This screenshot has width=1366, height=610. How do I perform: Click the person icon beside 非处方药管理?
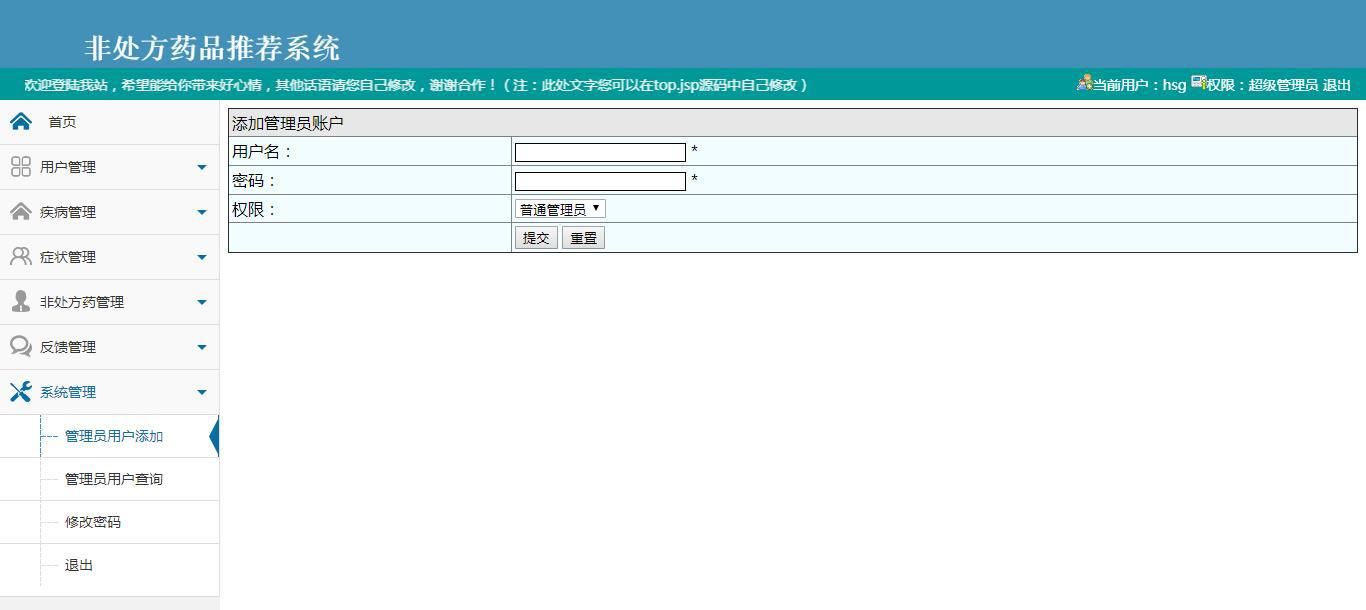tap(21, 302)
